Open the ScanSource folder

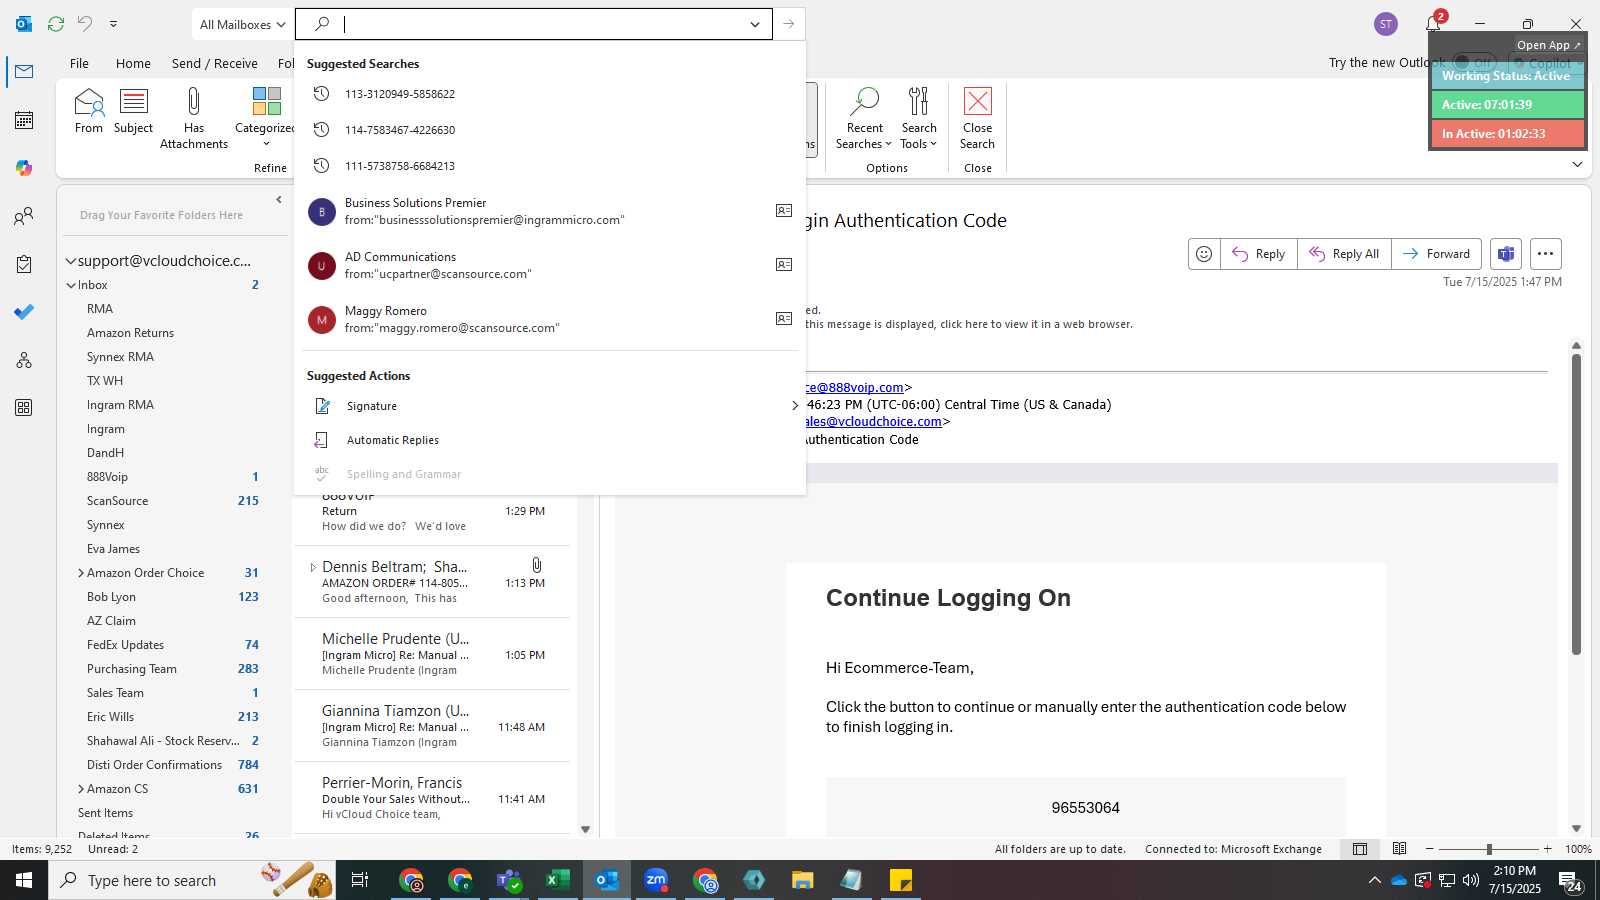(x=117, y=501)
